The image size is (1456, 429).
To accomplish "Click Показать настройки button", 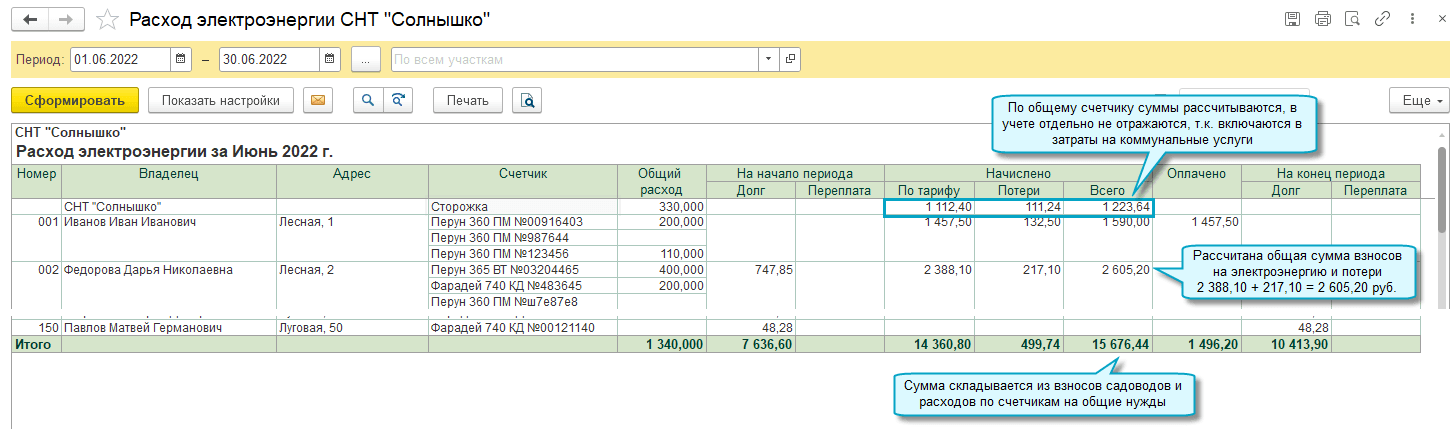I will (221, 100).
